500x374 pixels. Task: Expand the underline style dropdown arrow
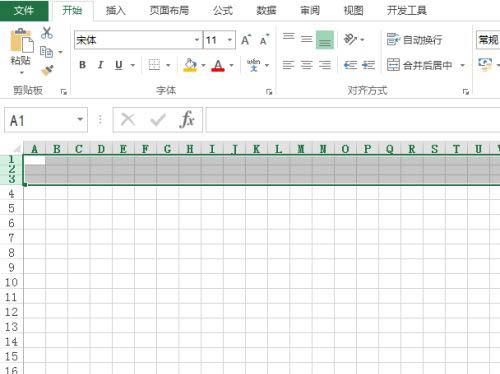tap(133, 65)
